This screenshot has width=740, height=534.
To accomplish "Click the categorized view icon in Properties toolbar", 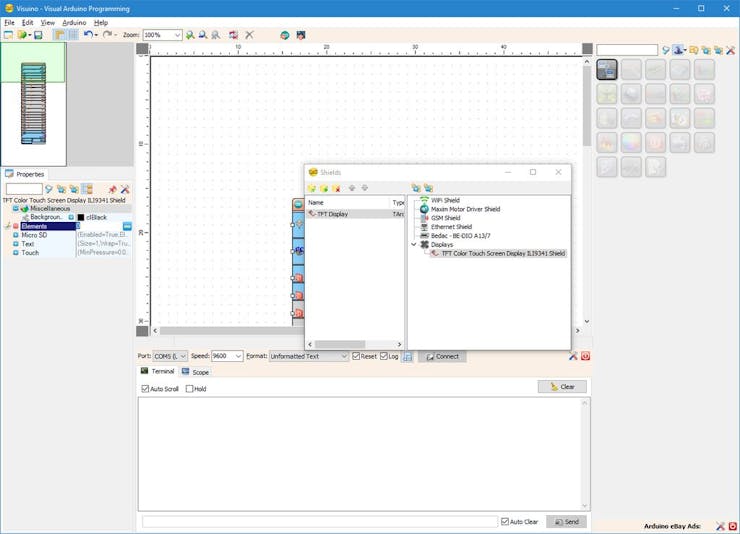I will coord(87,189).
